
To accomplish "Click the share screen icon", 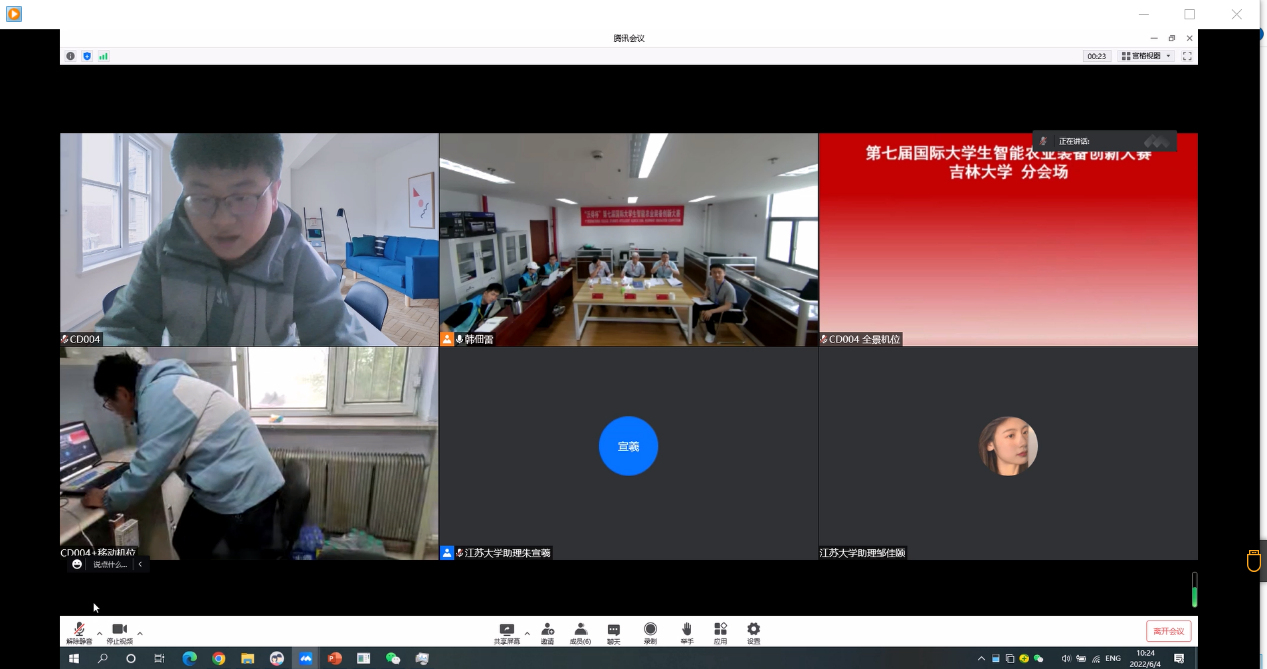I will (506, 630).
